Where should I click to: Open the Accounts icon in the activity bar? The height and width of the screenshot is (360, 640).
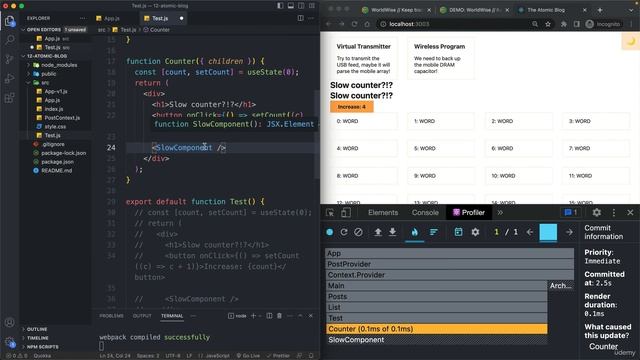coord(9,322)
